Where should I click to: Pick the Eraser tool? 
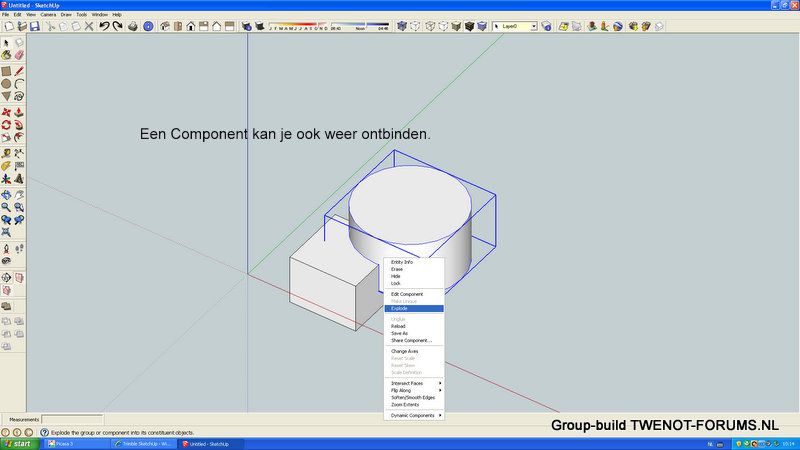click(x=19, y=55)
